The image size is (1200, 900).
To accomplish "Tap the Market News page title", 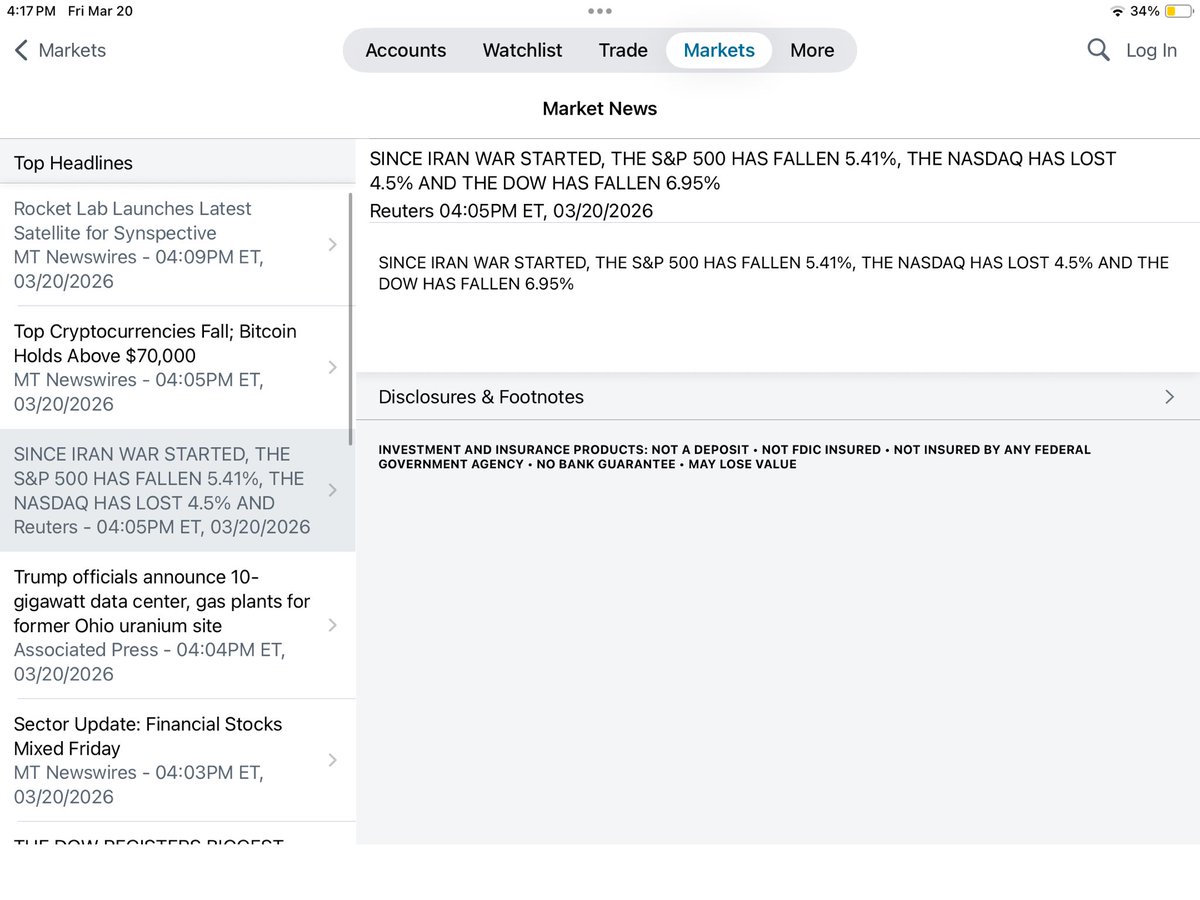I will click(x=600, y=109).
